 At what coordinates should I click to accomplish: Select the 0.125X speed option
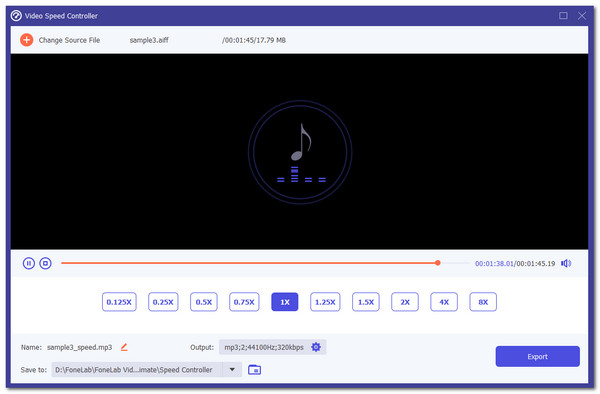119,302
